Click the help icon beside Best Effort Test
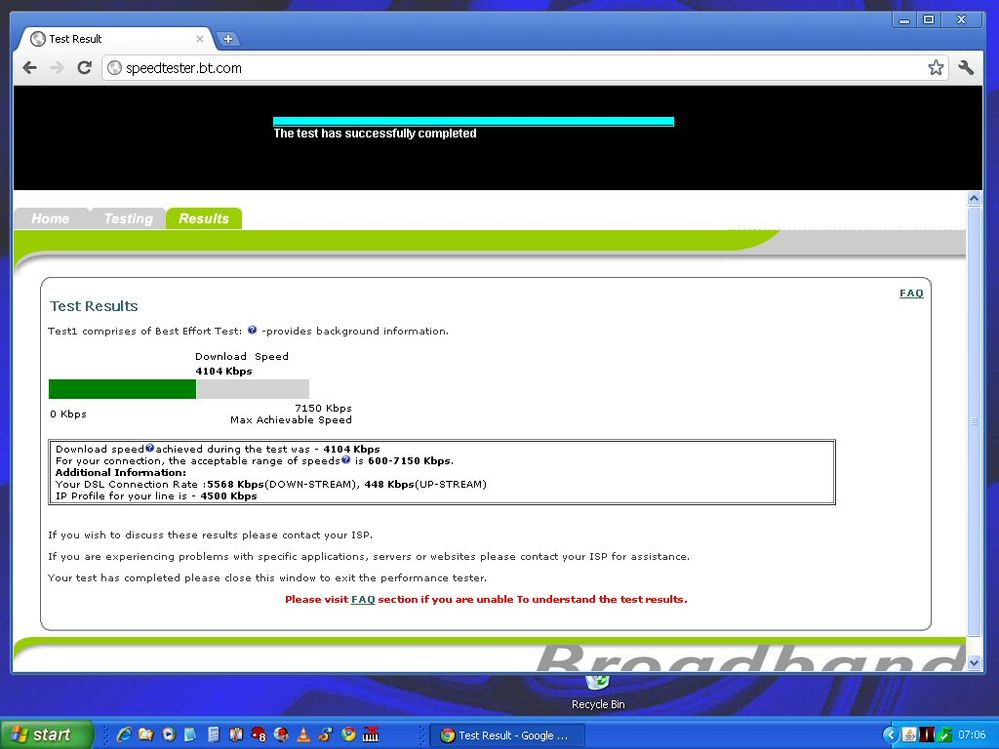999x749 pixels. [252, 330]
